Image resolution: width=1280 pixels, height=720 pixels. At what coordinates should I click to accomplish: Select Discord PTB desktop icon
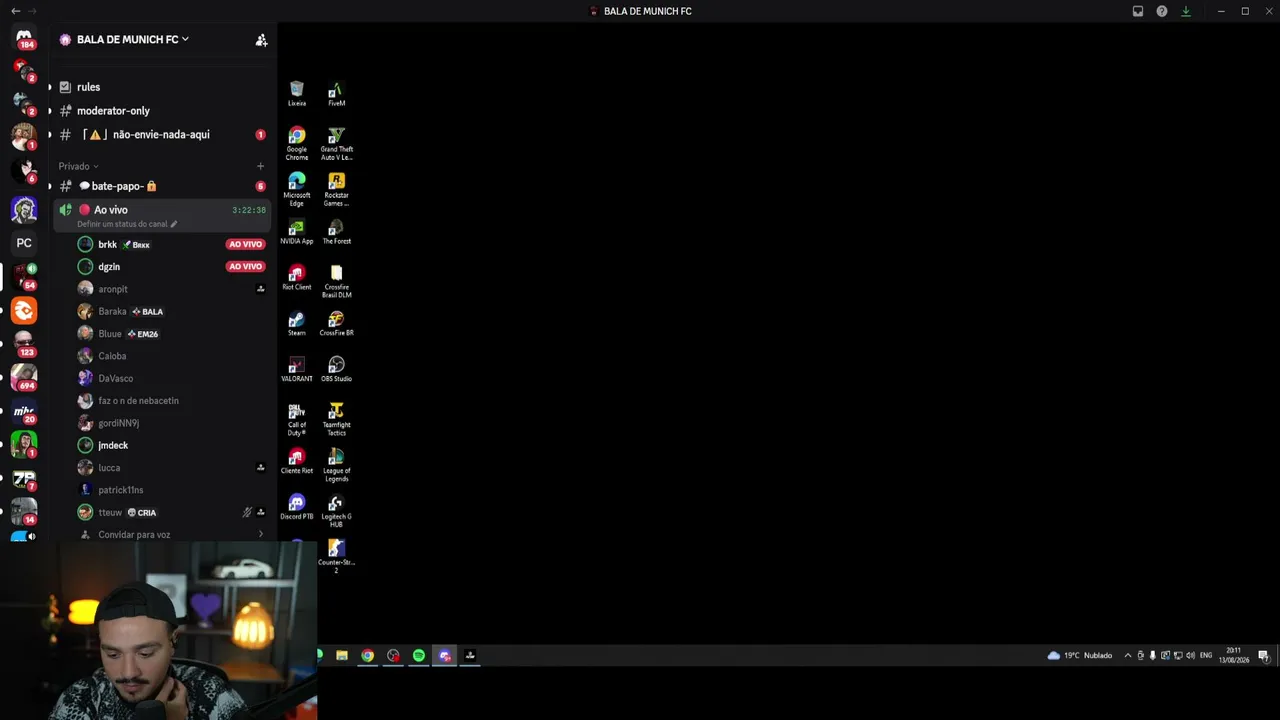(x=297, y=507)
